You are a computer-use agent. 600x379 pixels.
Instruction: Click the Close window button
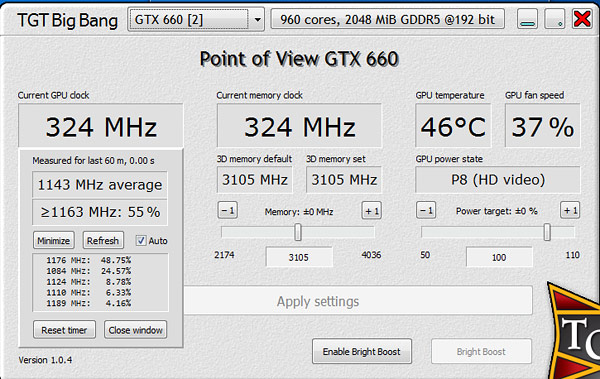135,330
